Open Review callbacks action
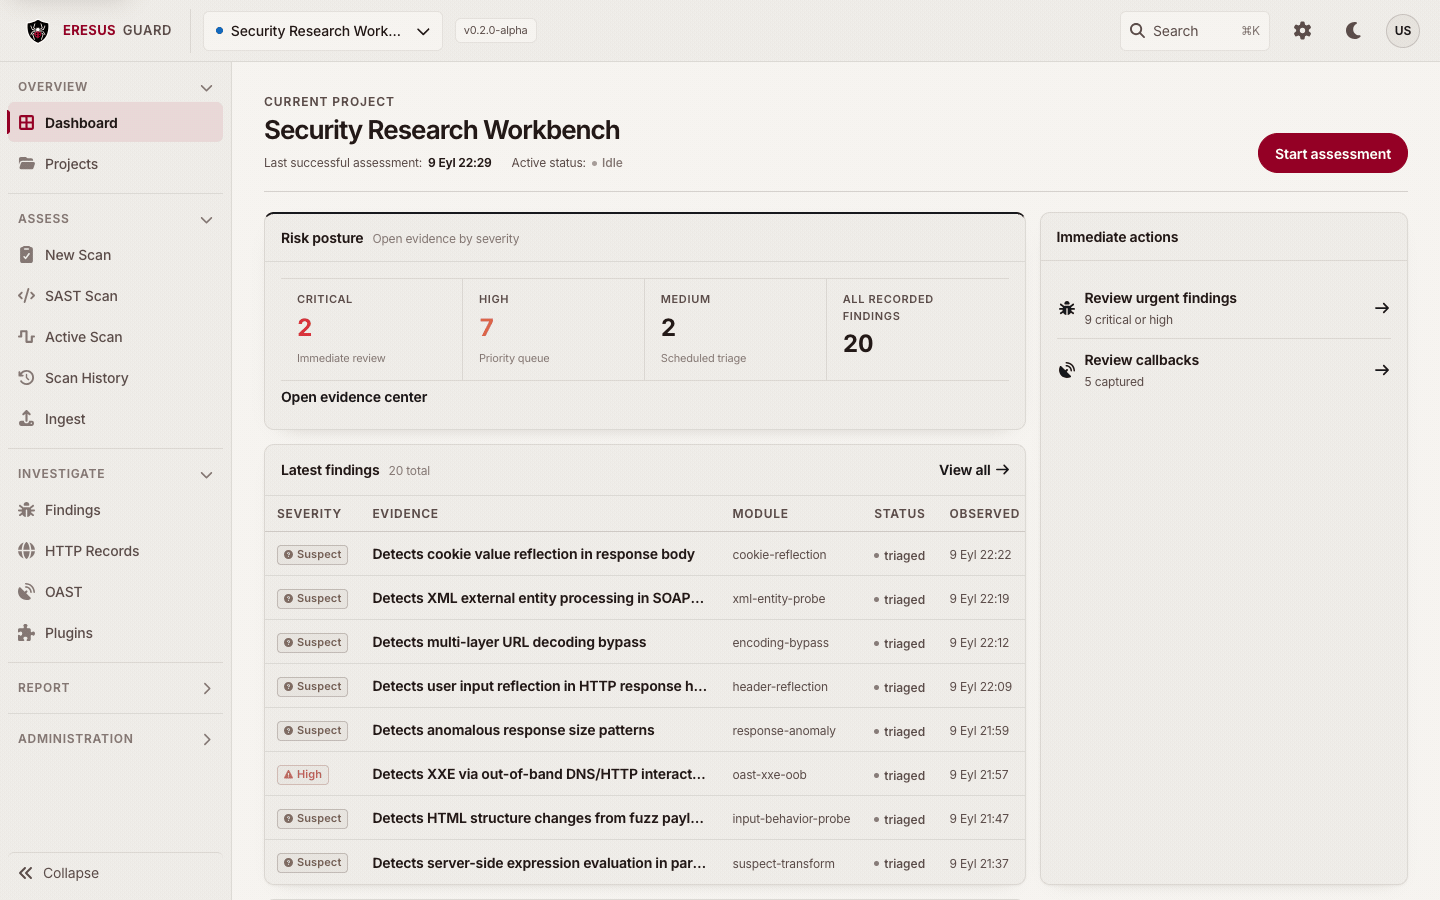The image size is (1440, 900). [x=1224, y=370]
